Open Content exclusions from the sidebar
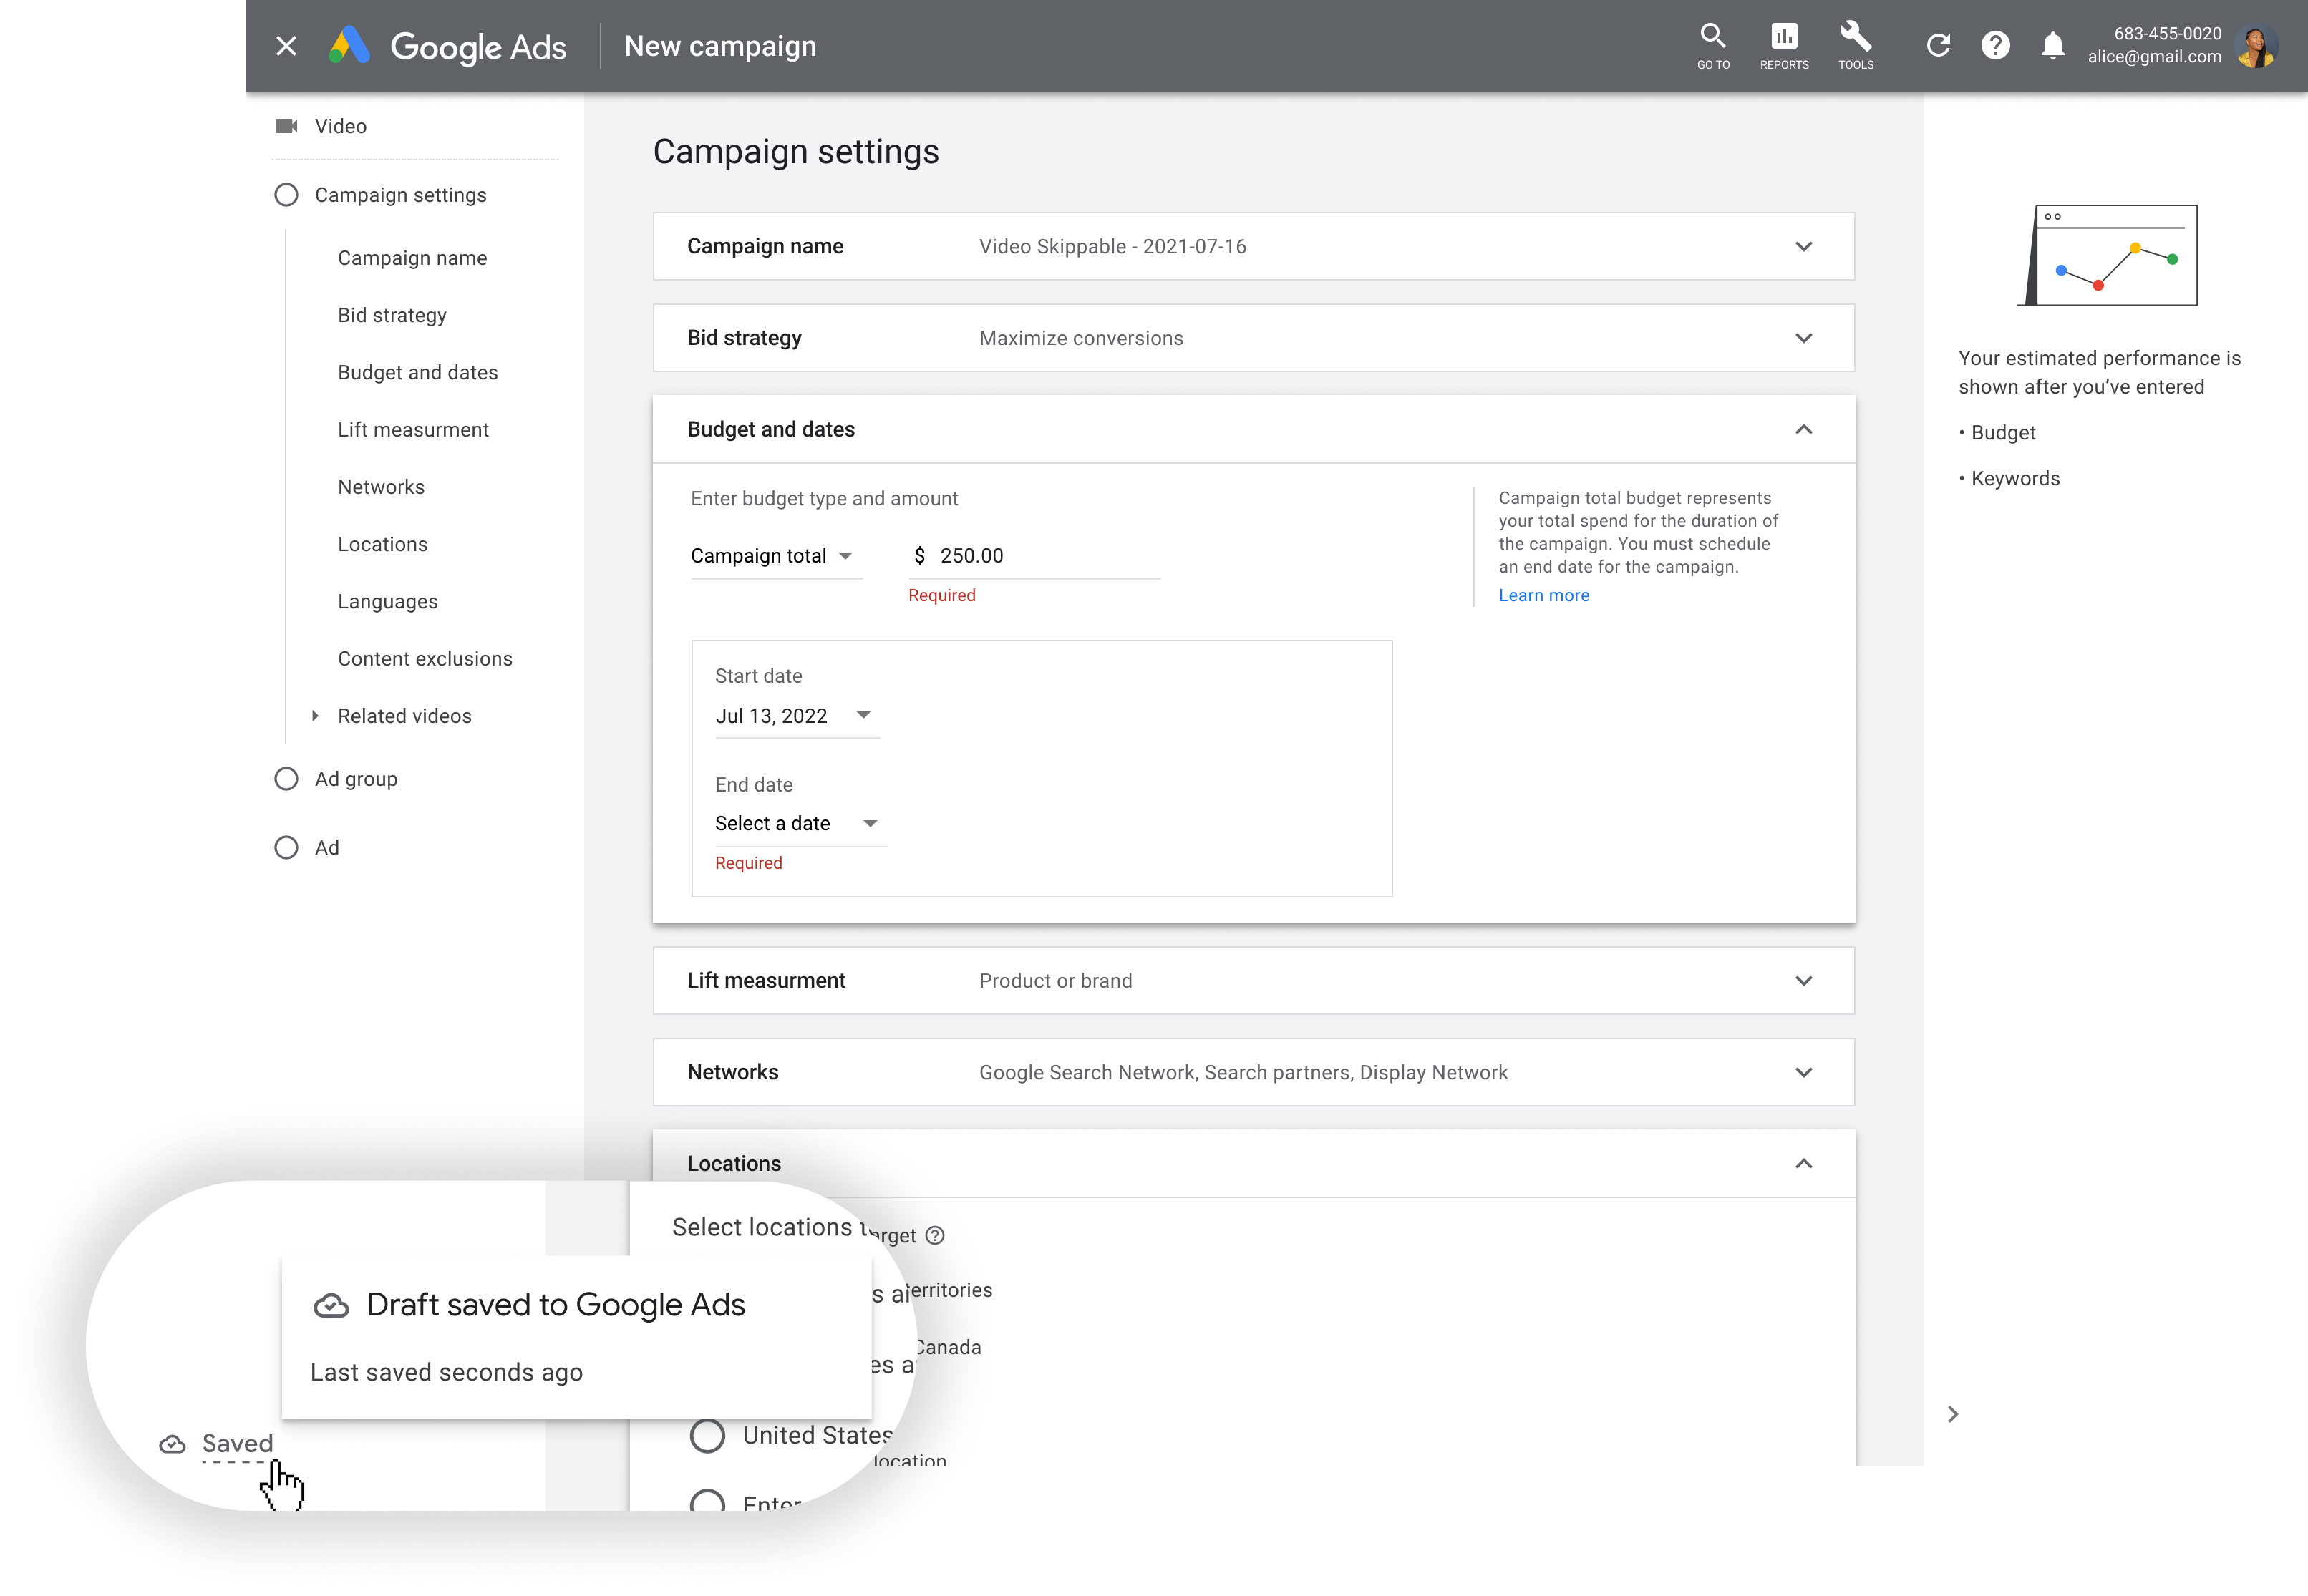 click(424, 658)
